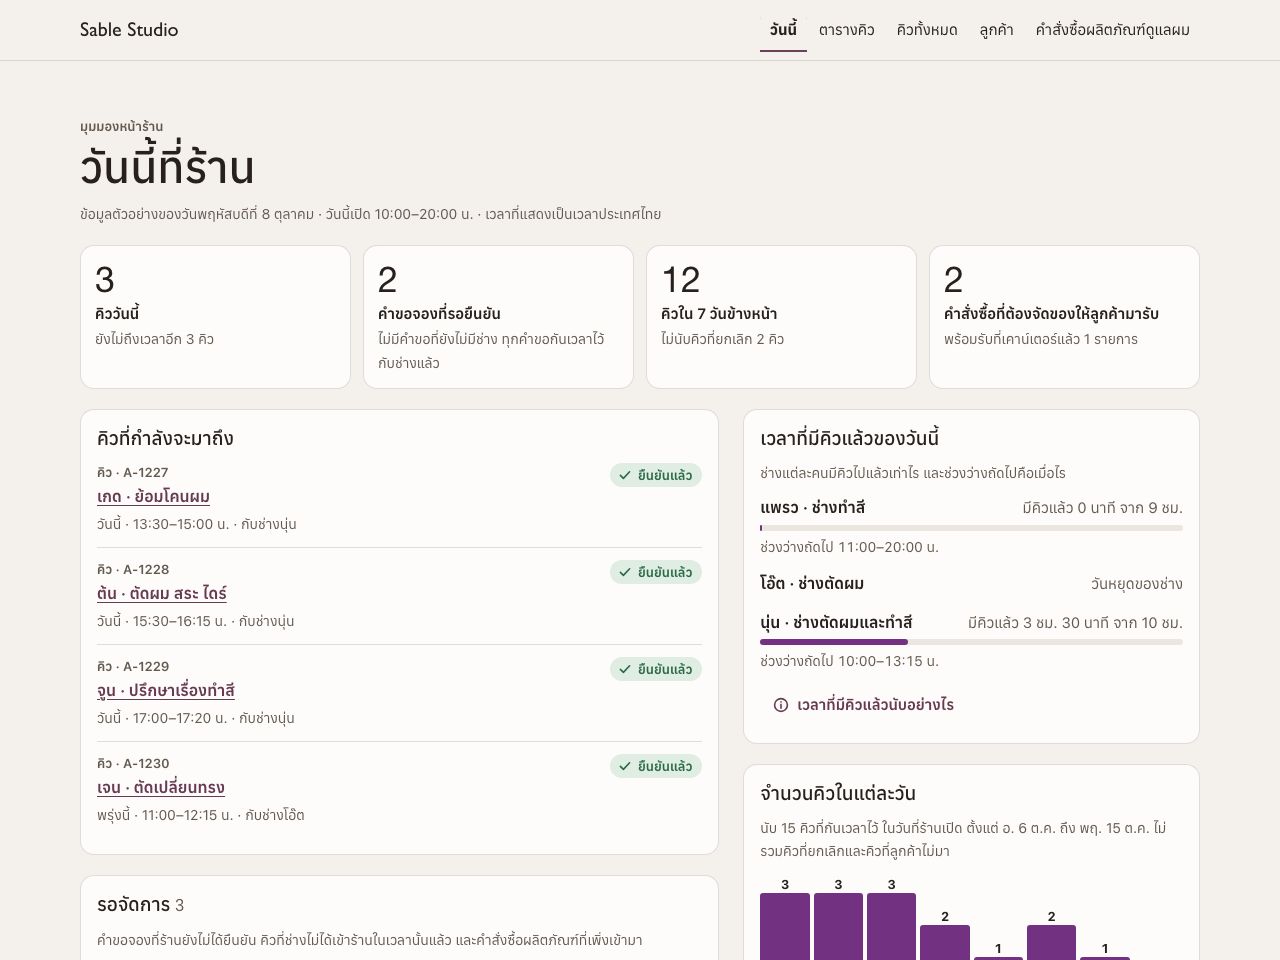Click นุ่น · ช่างตัดผมและทำสี booked-time progress bar
This screenshot has width=1280, height=960.
[x=971, y=642]
